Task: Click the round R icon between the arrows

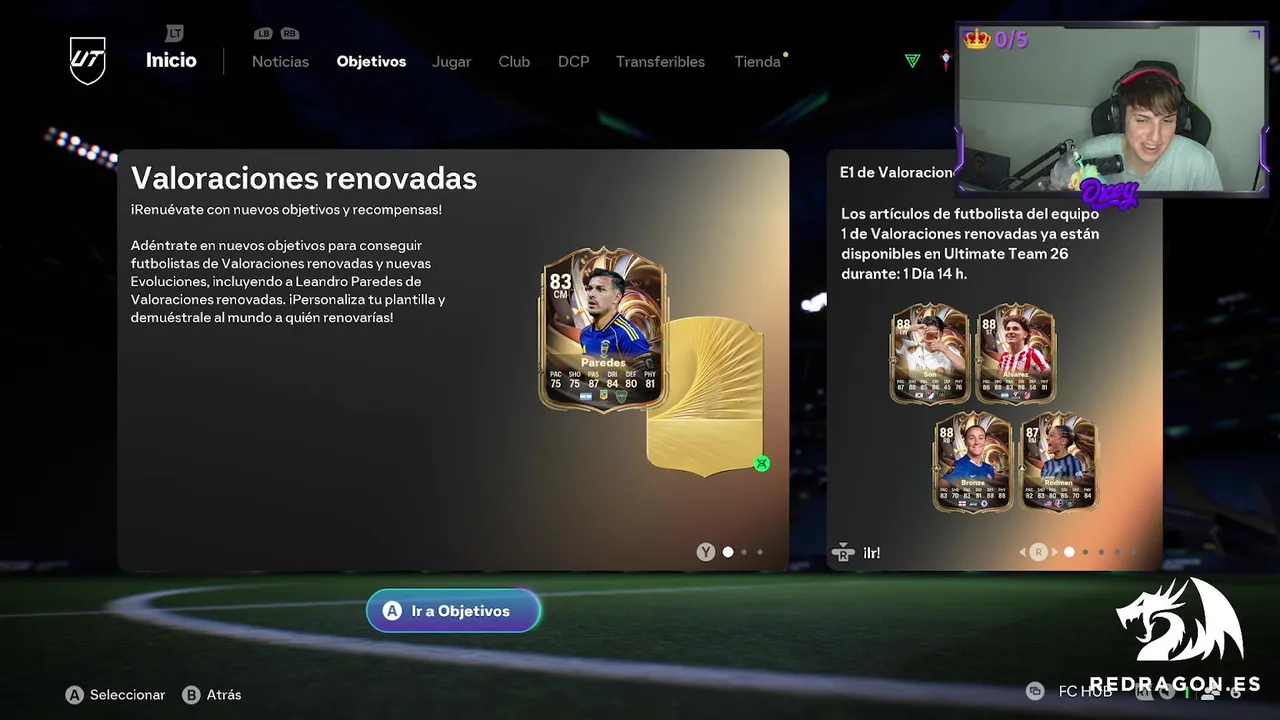Action: (x=1038, y=552)
